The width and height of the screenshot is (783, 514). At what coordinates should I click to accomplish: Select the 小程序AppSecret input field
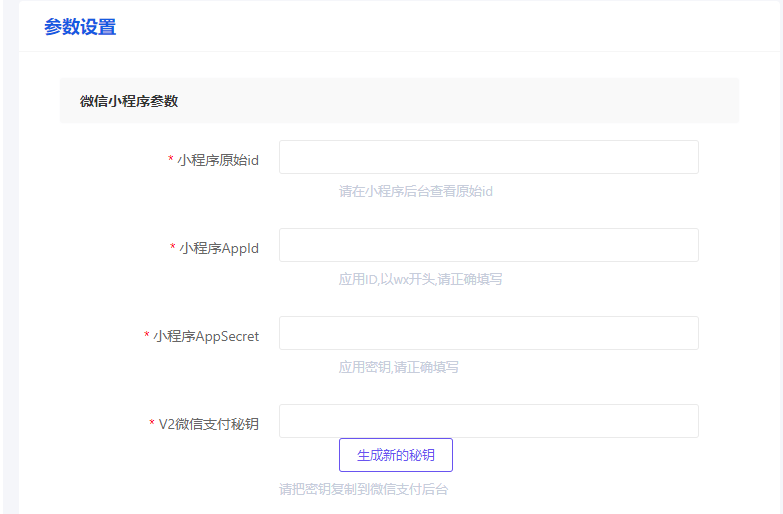[x=488, y=334]
